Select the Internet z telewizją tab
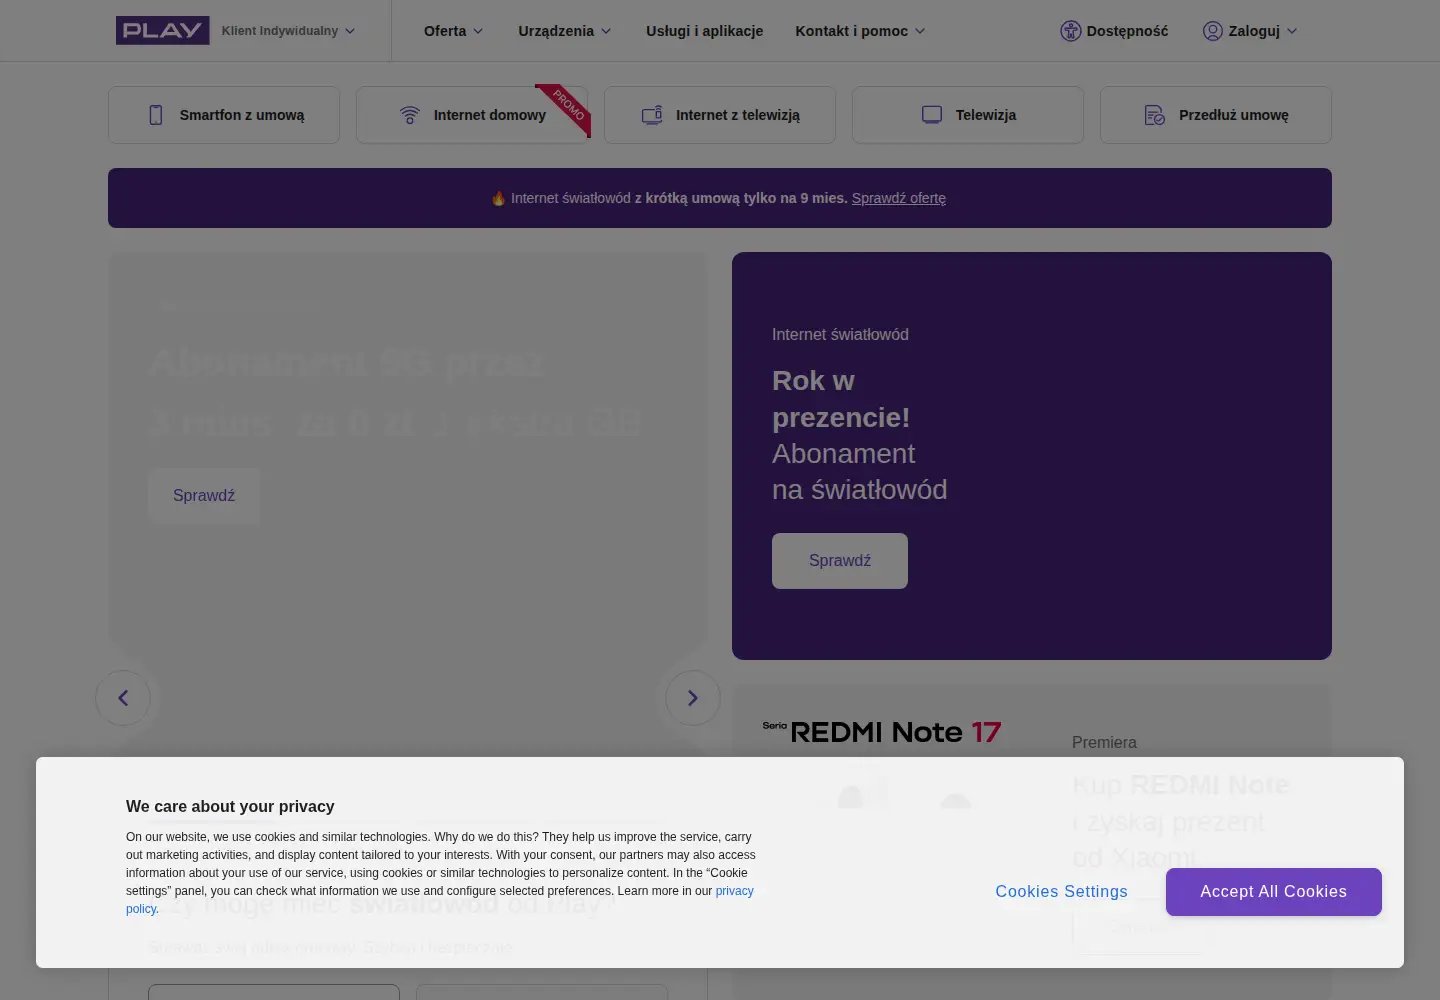Viewport: 1440px width, 1000px height. point(720,115)
